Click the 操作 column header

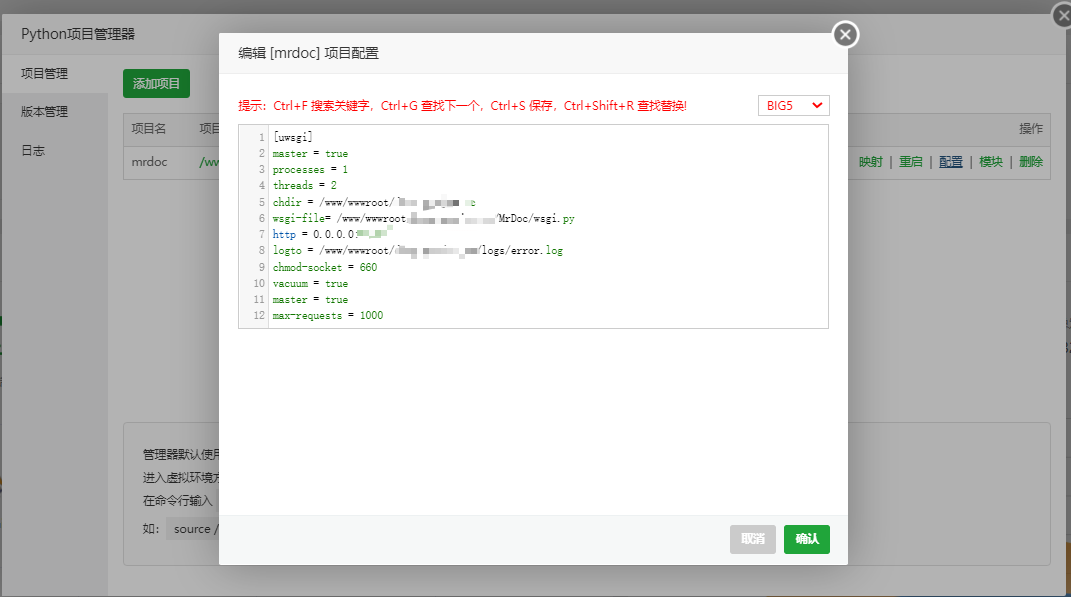coord(1031,128)
